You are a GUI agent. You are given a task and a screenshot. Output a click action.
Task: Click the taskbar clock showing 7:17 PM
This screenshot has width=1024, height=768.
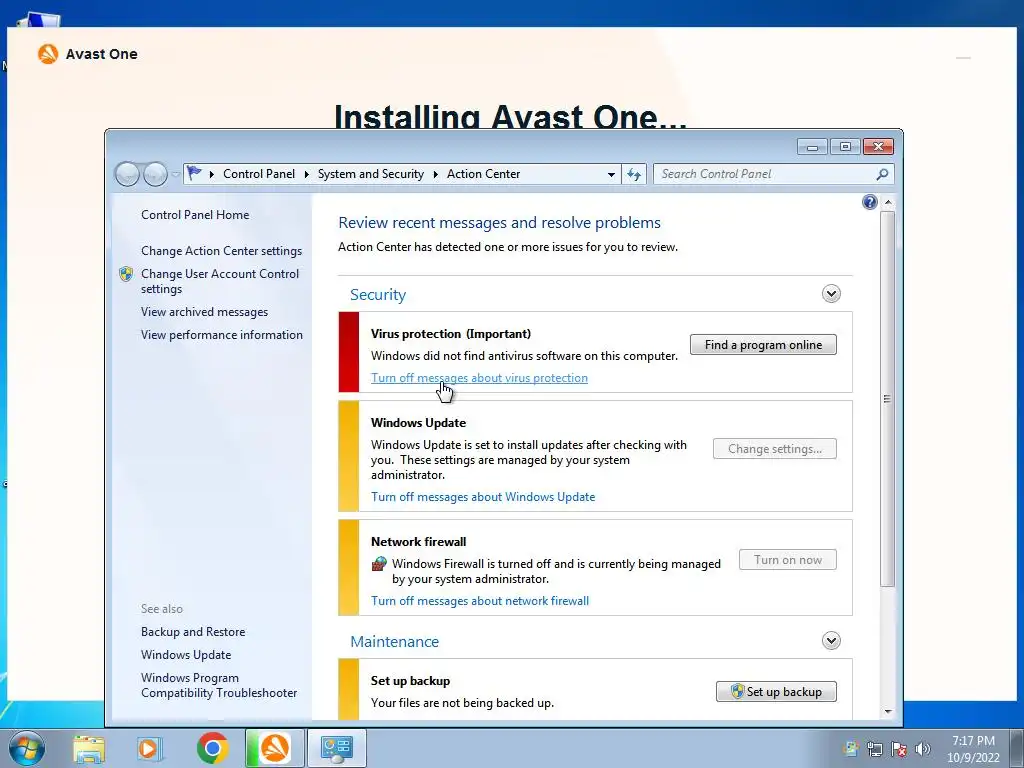click(973, 749)
